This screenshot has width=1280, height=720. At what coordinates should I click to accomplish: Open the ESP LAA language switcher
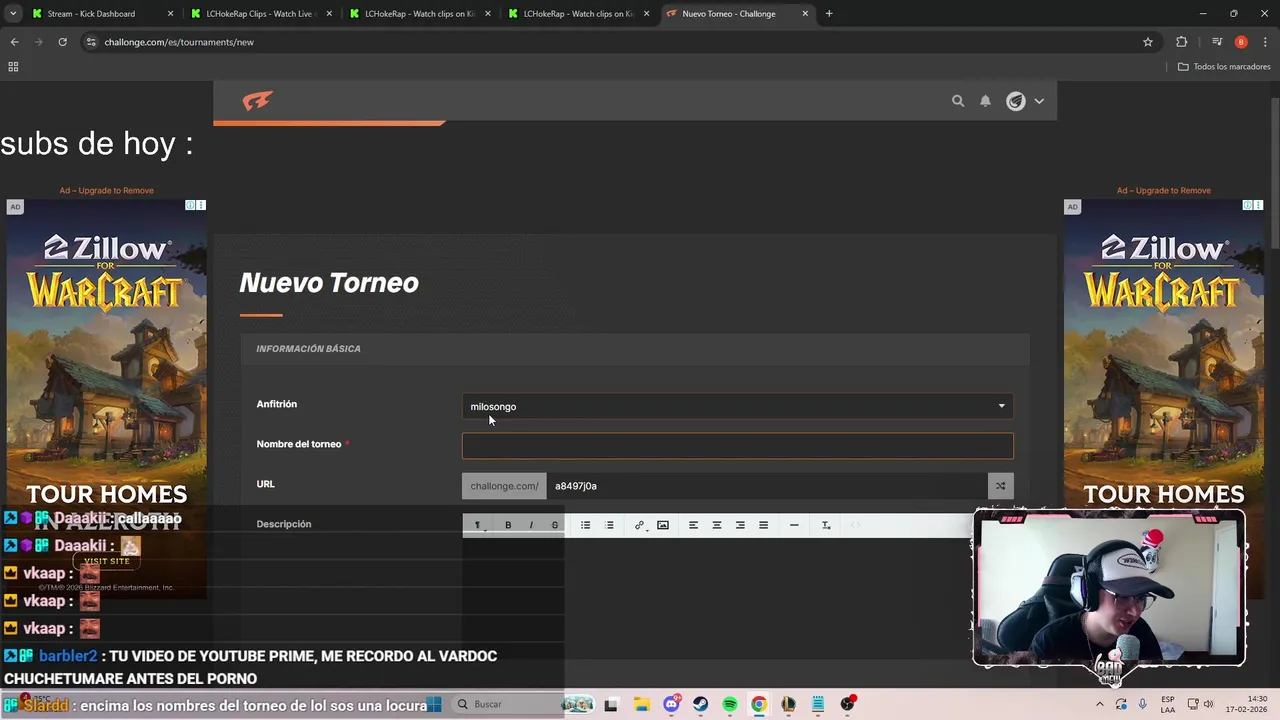click(x=1168, y=704)
